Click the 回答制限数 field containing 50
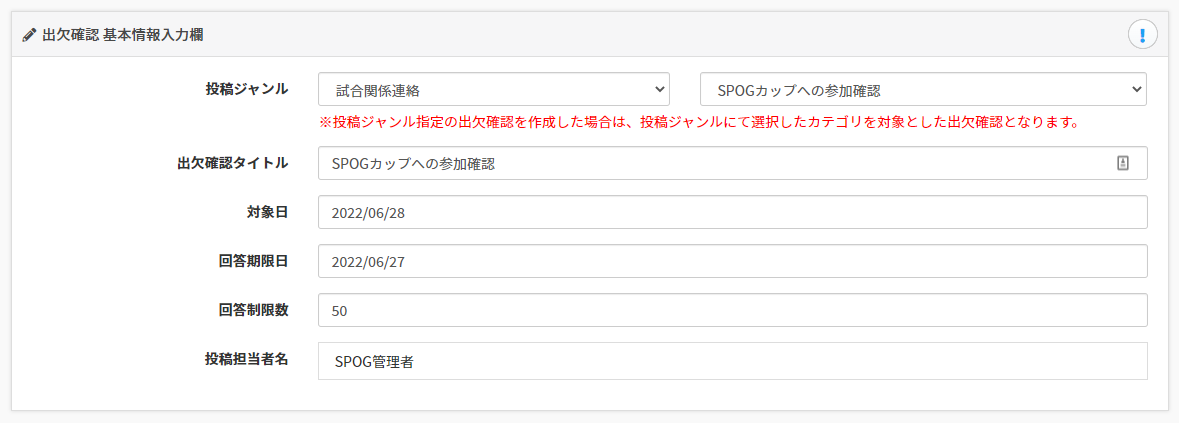 (733, 310)
